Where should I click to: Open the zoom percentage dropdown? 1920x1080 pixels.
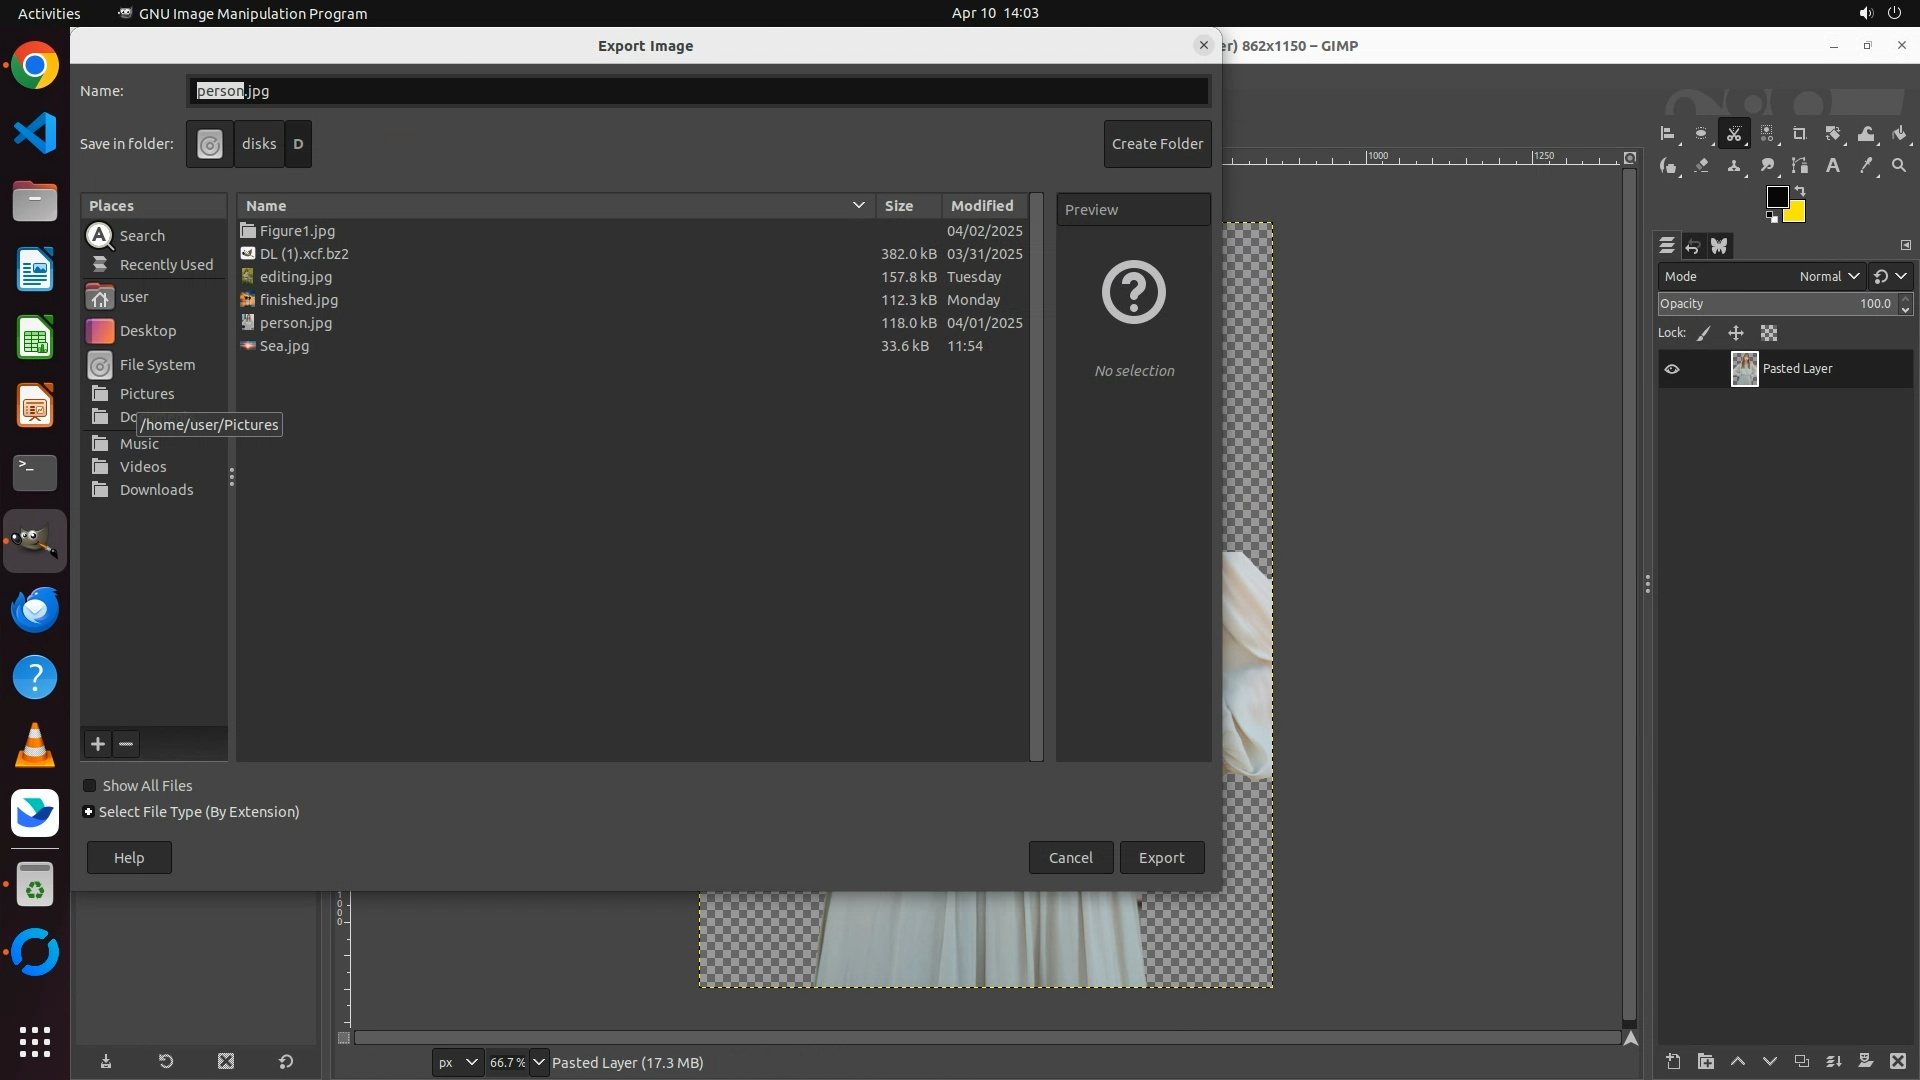pos(539,1062)
